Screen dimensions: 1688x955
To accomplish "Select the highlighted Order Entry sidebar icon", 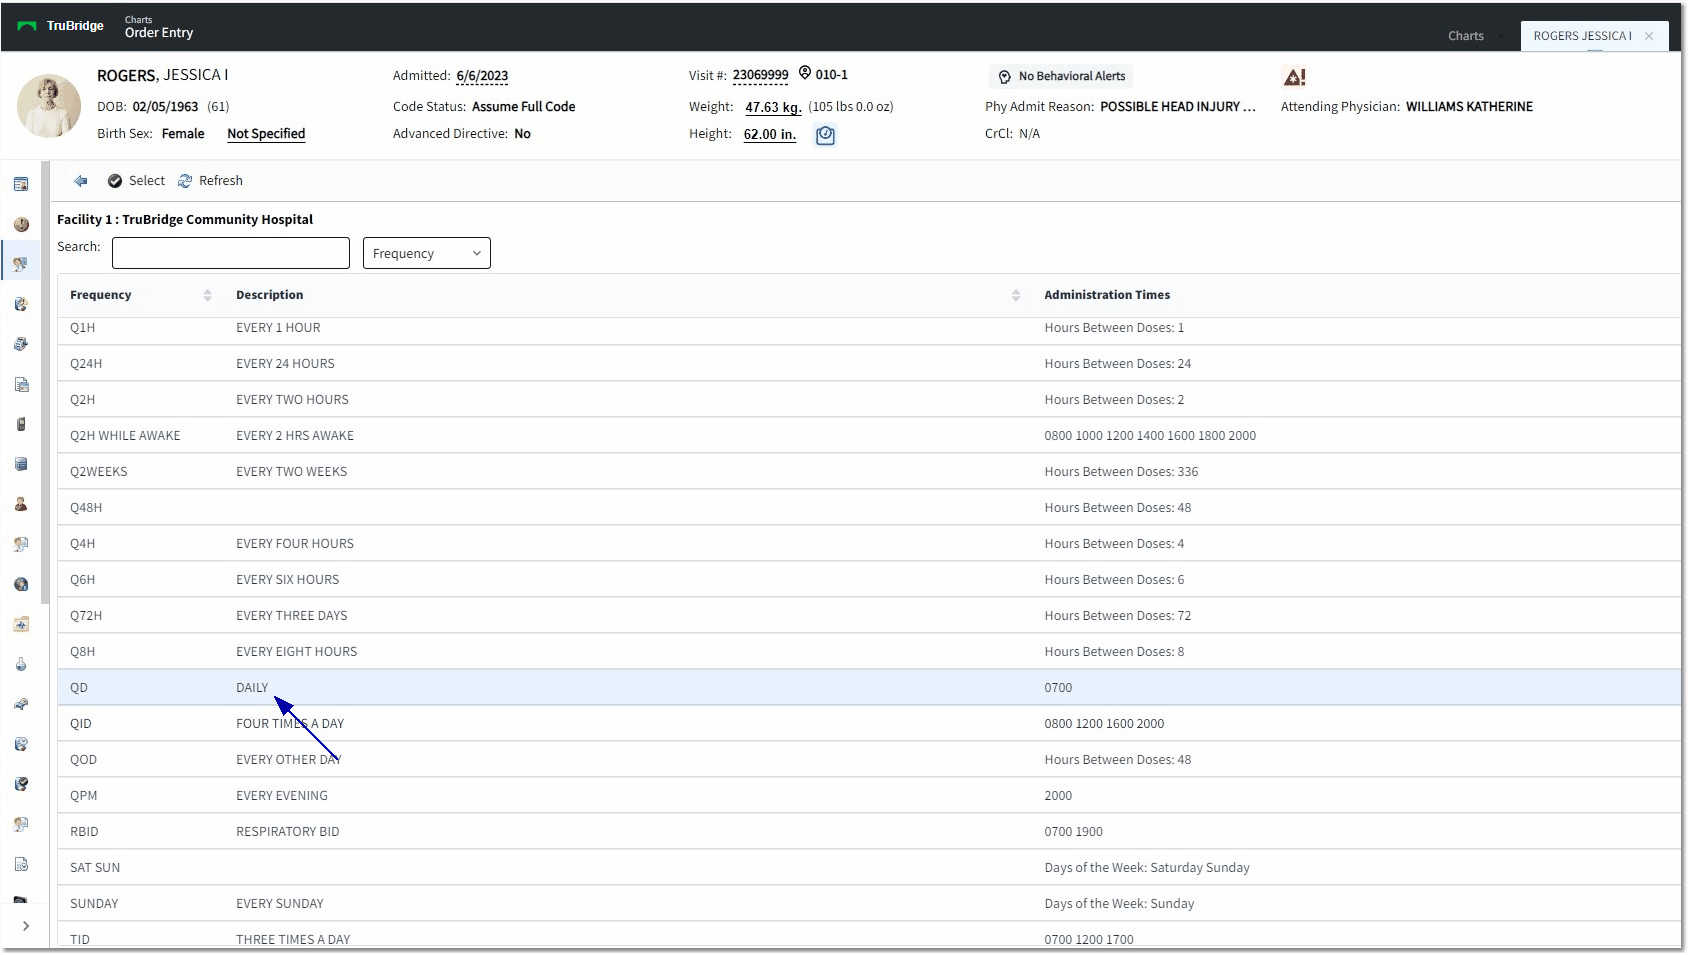I will (21, 264).
